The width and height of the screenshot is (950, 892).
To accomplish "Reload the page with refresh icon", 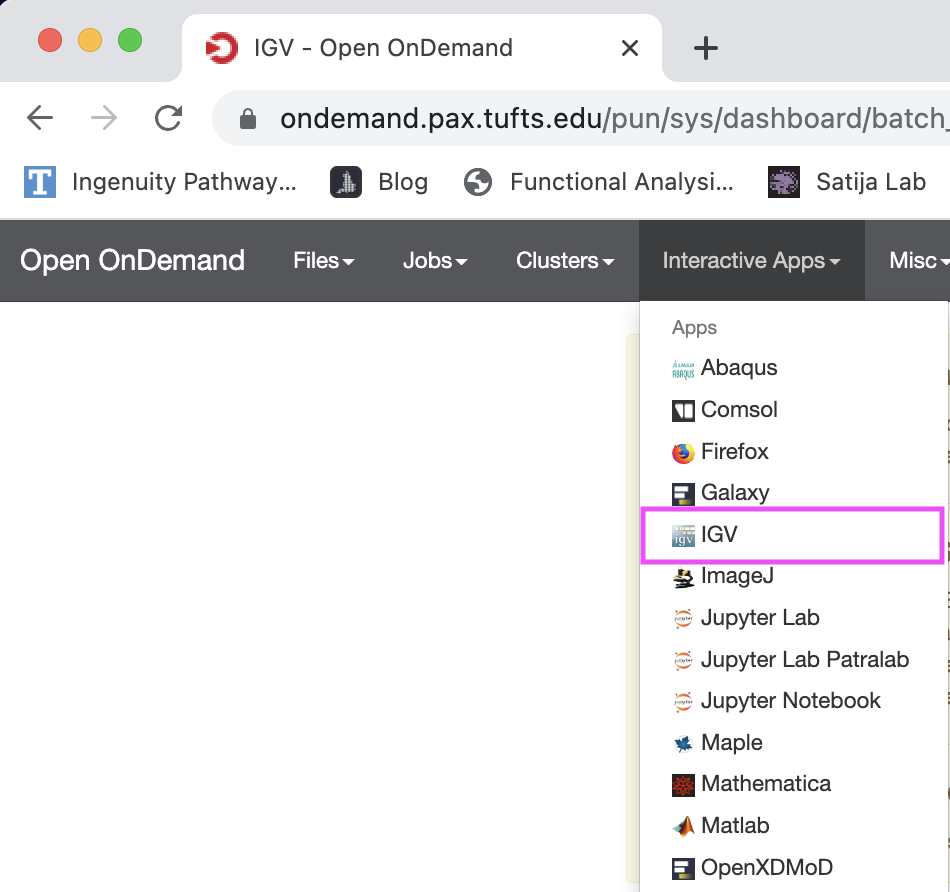I will coord(168,118).
